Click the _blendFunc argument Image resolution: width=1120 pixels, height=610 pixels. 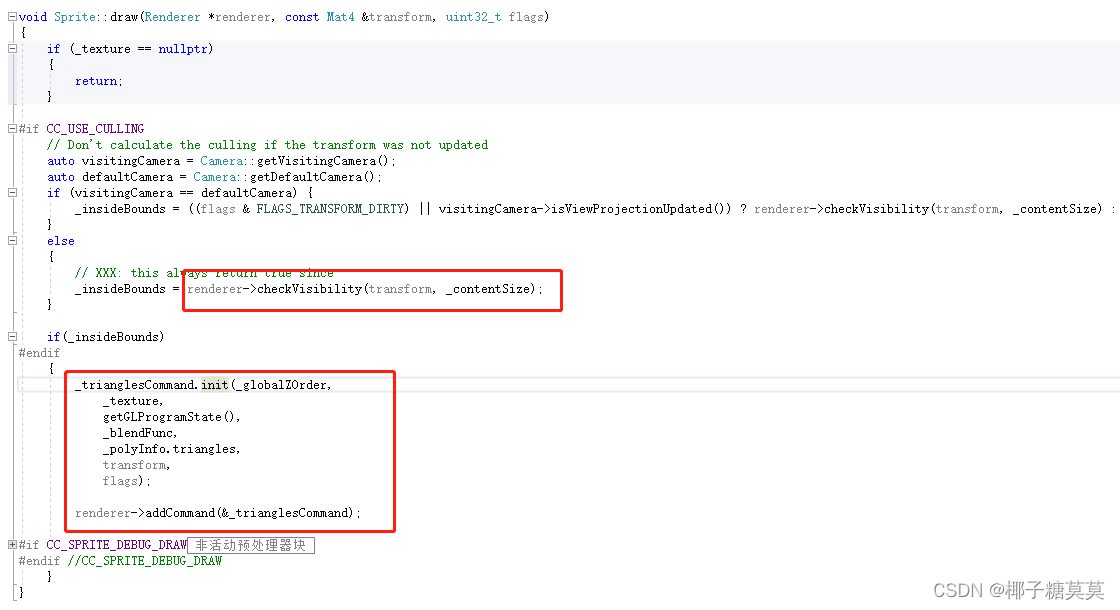tap(138, 433)
